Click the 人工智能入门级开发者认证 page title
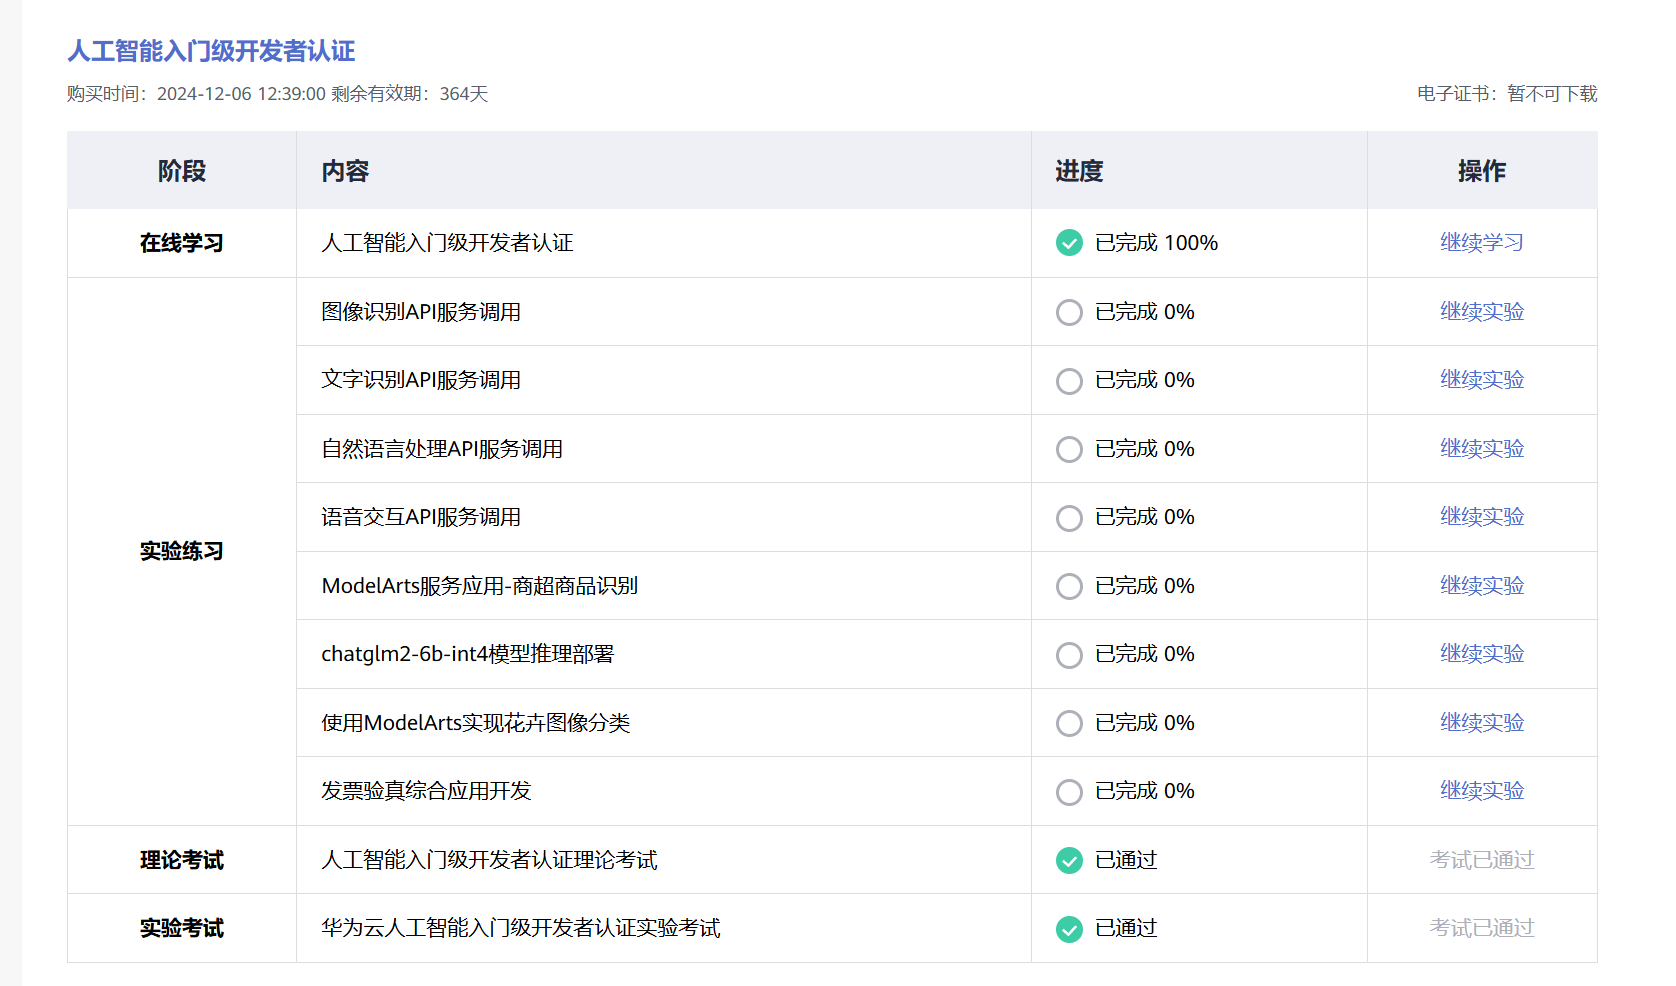1676x986 pixels. coord(211,51)
